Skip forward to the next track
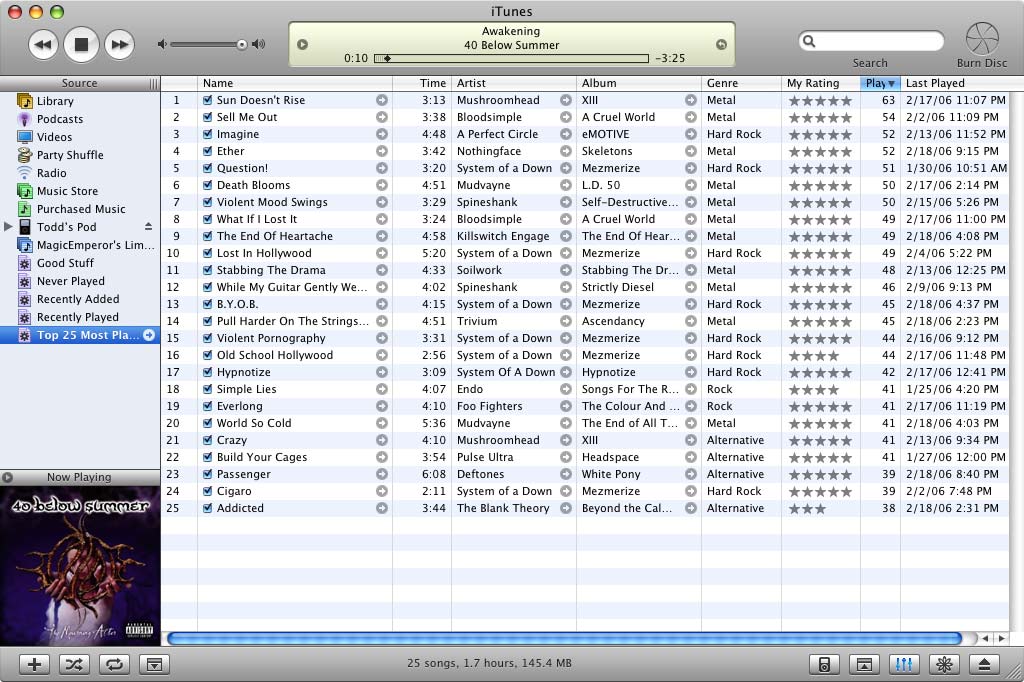 (120, 44)
